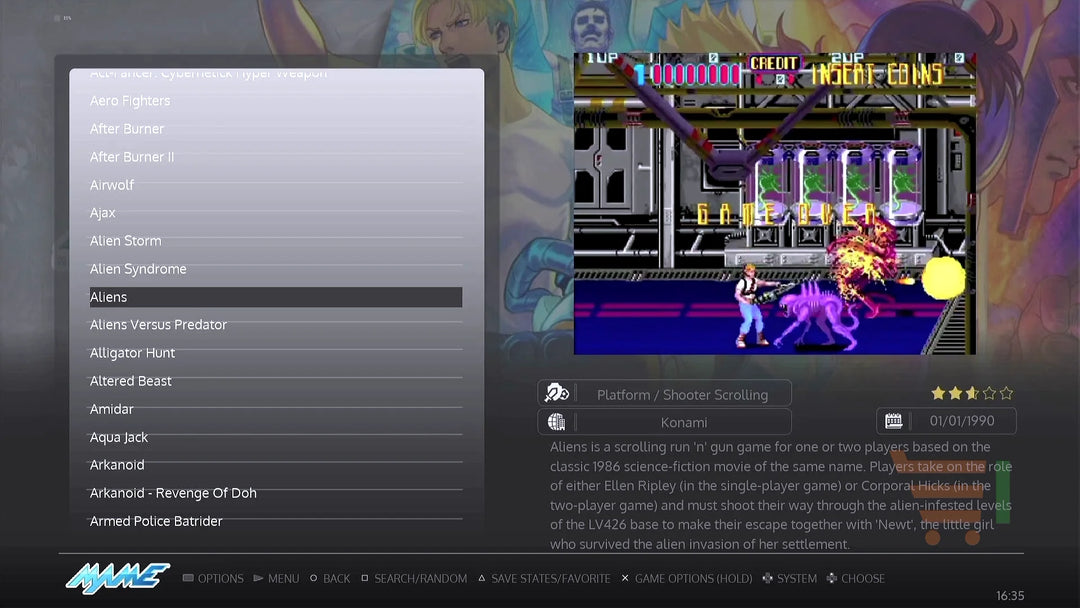1080x608 pixels.
Task: Click the CHOOSE label
Action: [x=862, y=578]
